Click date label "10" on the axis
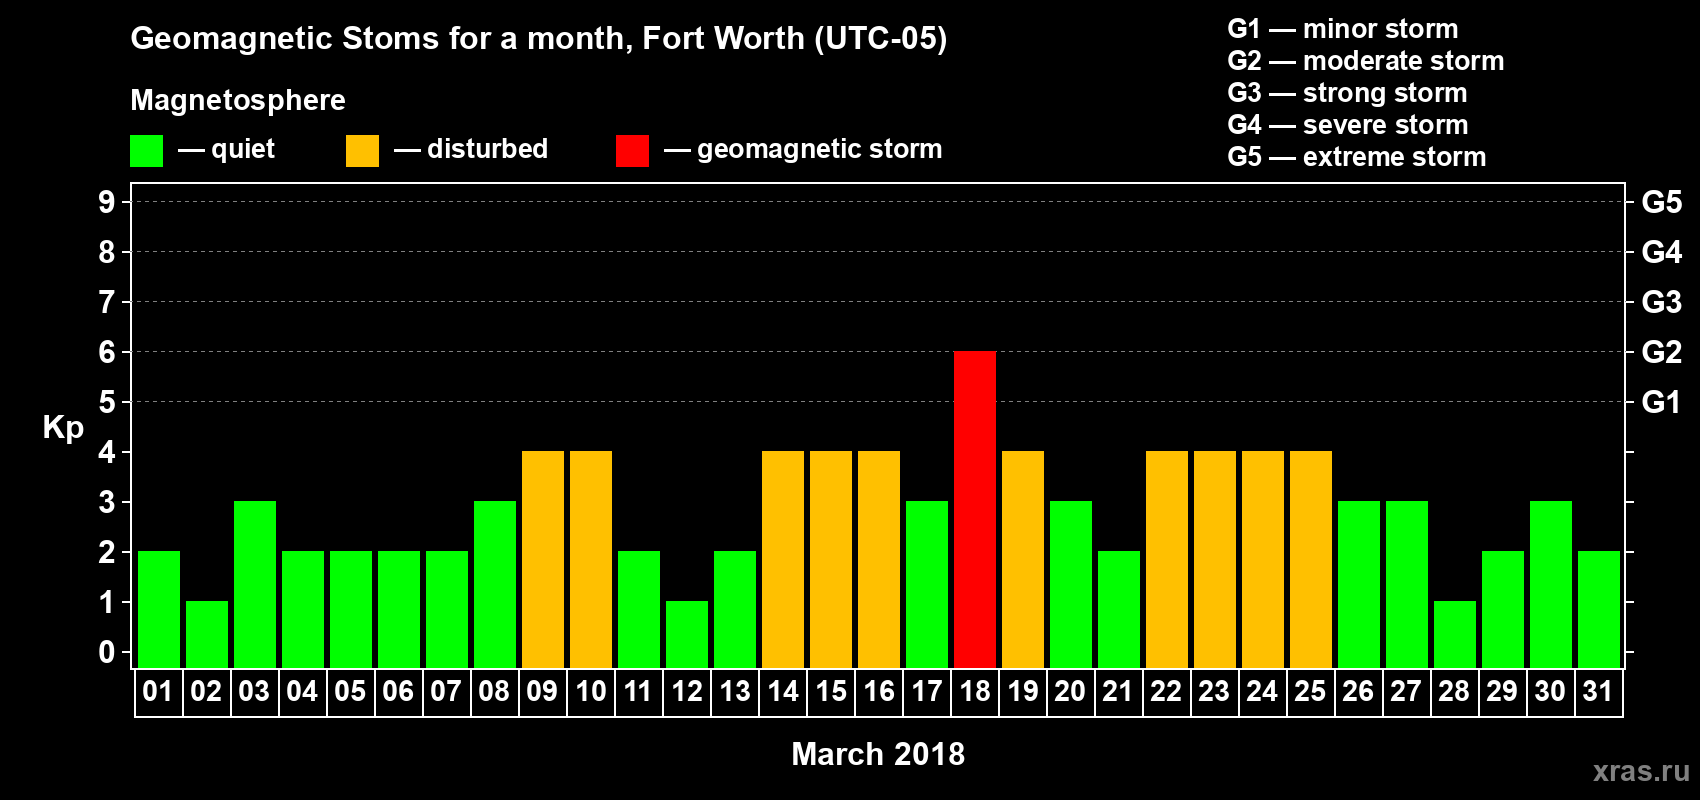This screenshot has width=1700, height=800. tap(590, 691)
